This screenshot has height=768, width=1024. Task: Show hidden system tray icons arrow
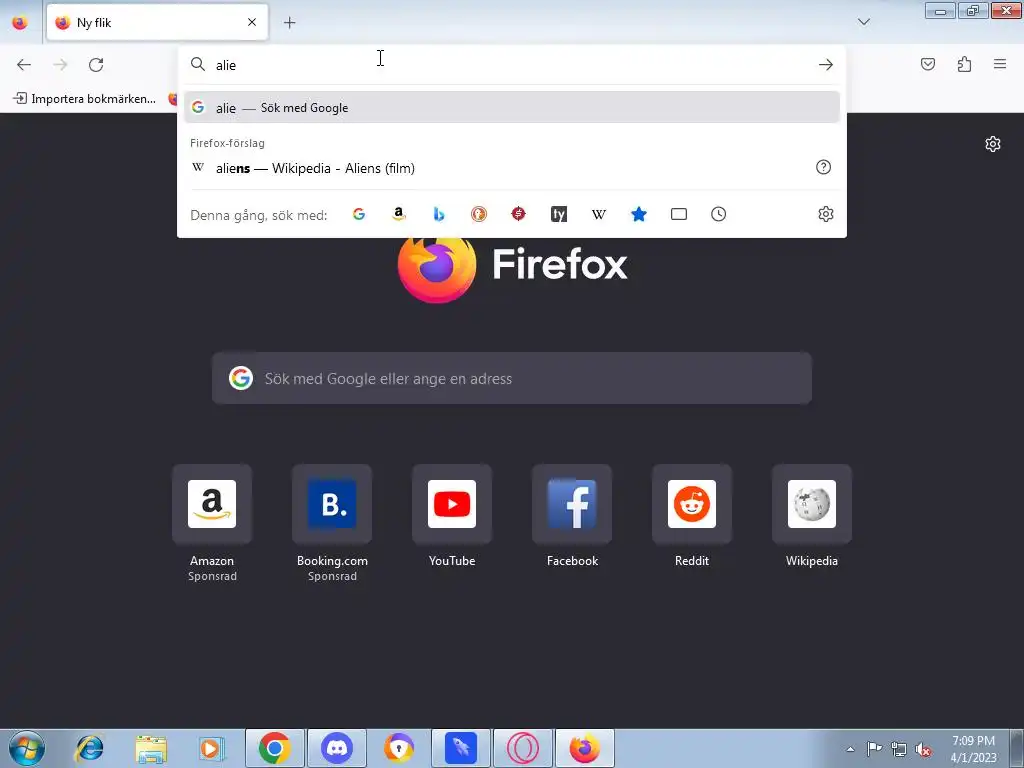coord(850,749)
